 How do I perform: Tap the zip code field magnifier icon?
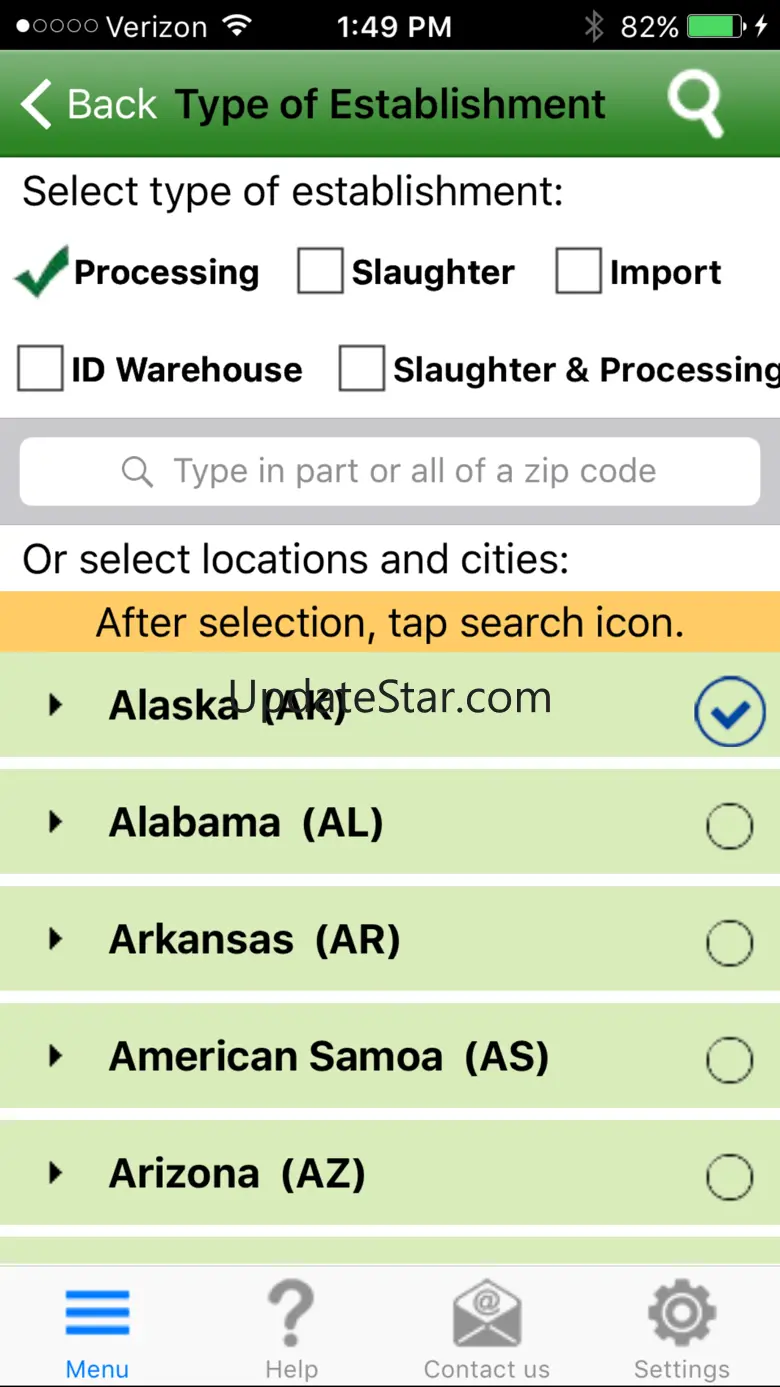click(137, 471)
